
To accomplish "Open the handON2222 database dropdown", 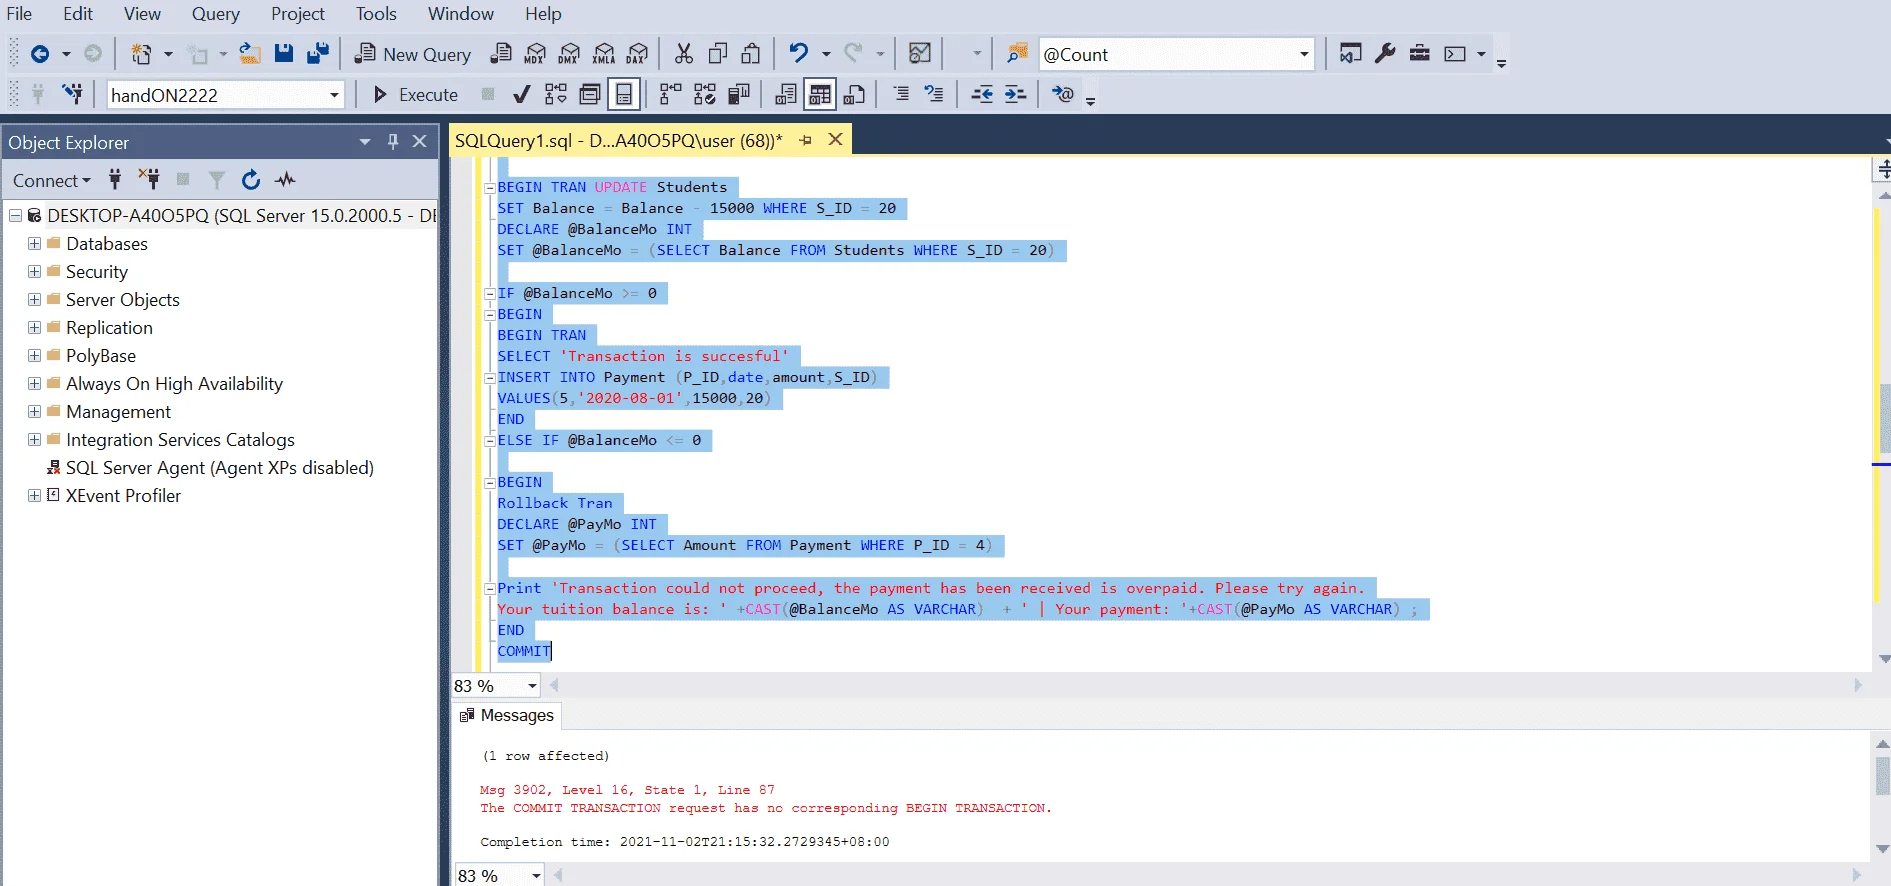I will [334, 95].
